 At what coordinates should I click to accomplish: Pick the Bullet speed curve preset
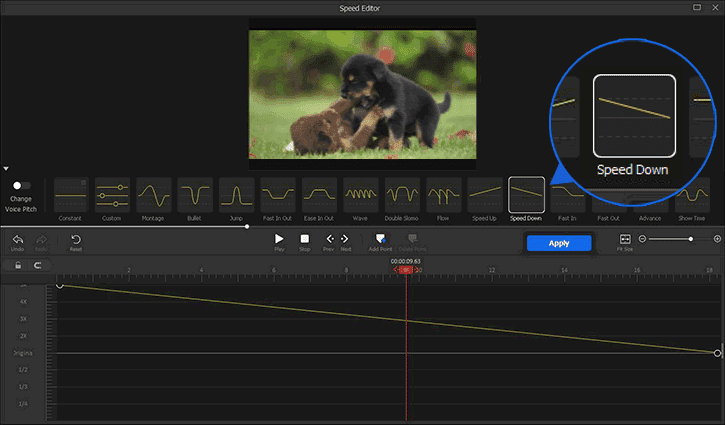pyautogui.click(x=194, y=194)
